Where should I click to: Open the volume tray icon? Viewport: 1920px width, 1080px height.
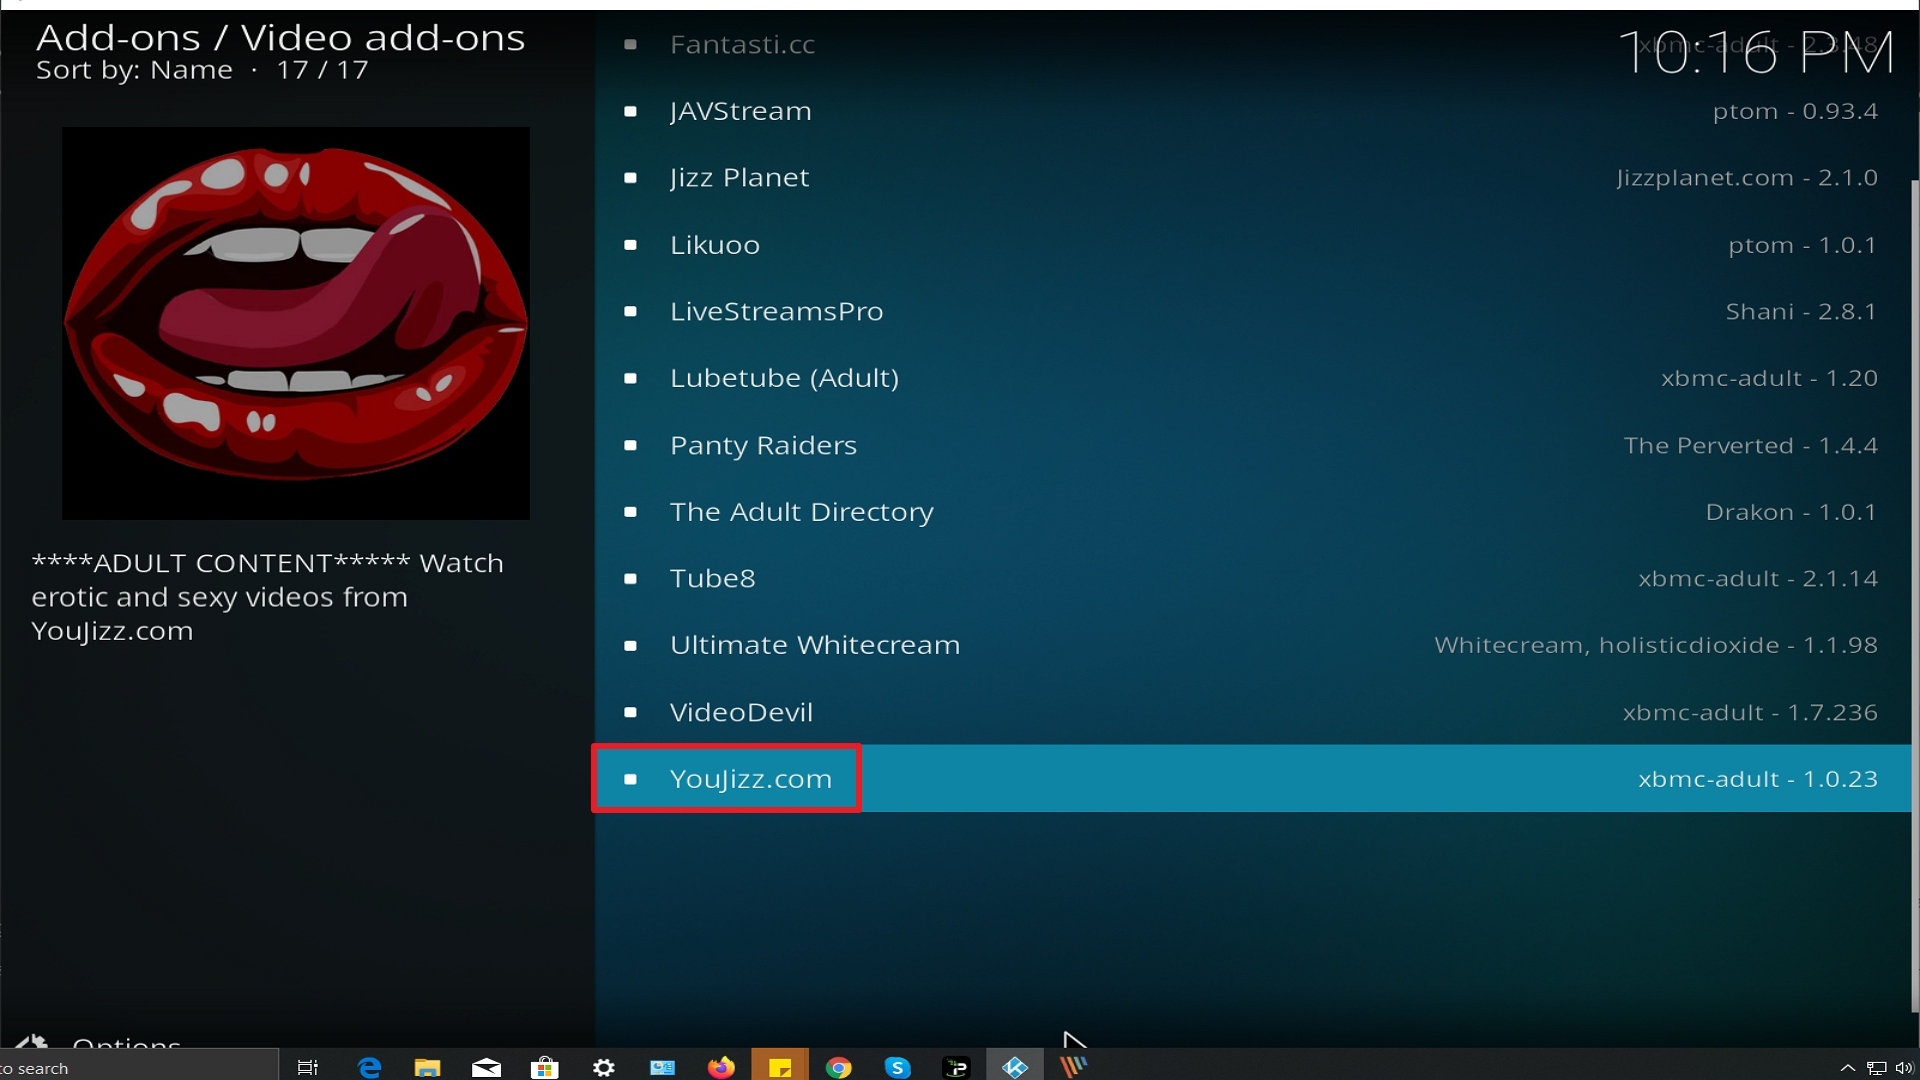[1904, 1068]
